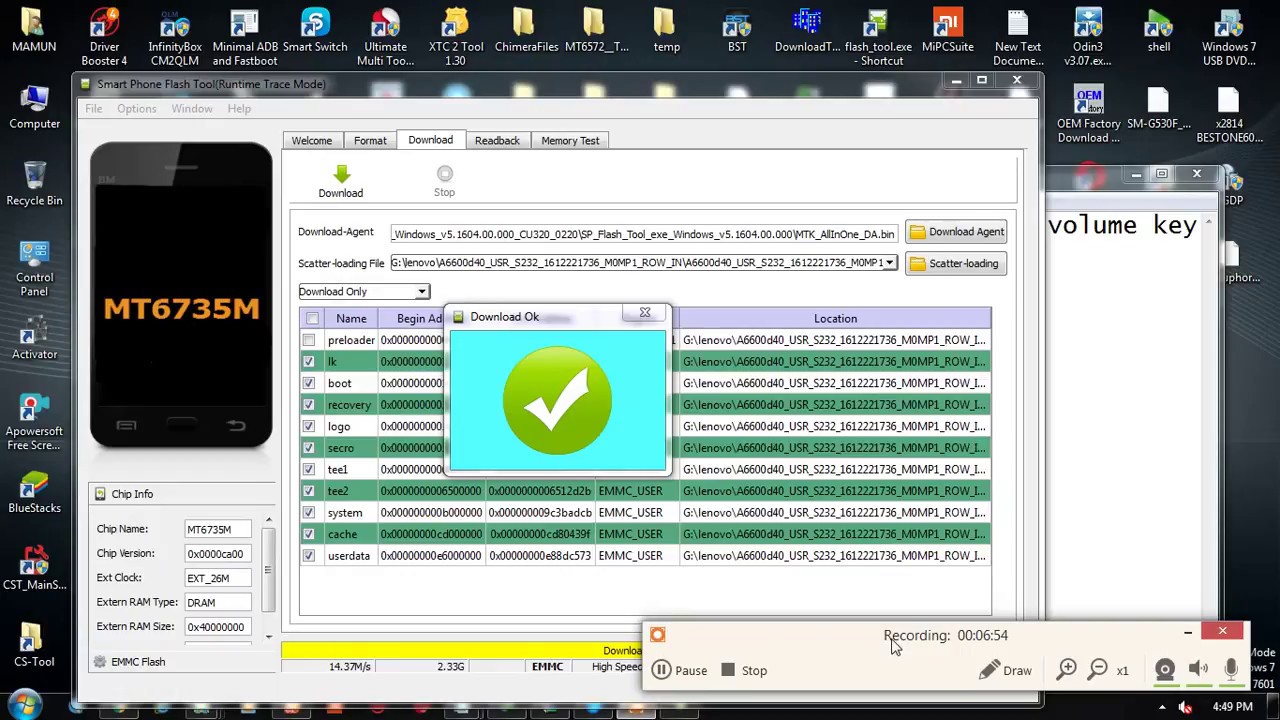This screenshot has width=1280, height=720.
Task: Open InfinityBox CM2QLM desktop icon
Action: click(175, 37)
